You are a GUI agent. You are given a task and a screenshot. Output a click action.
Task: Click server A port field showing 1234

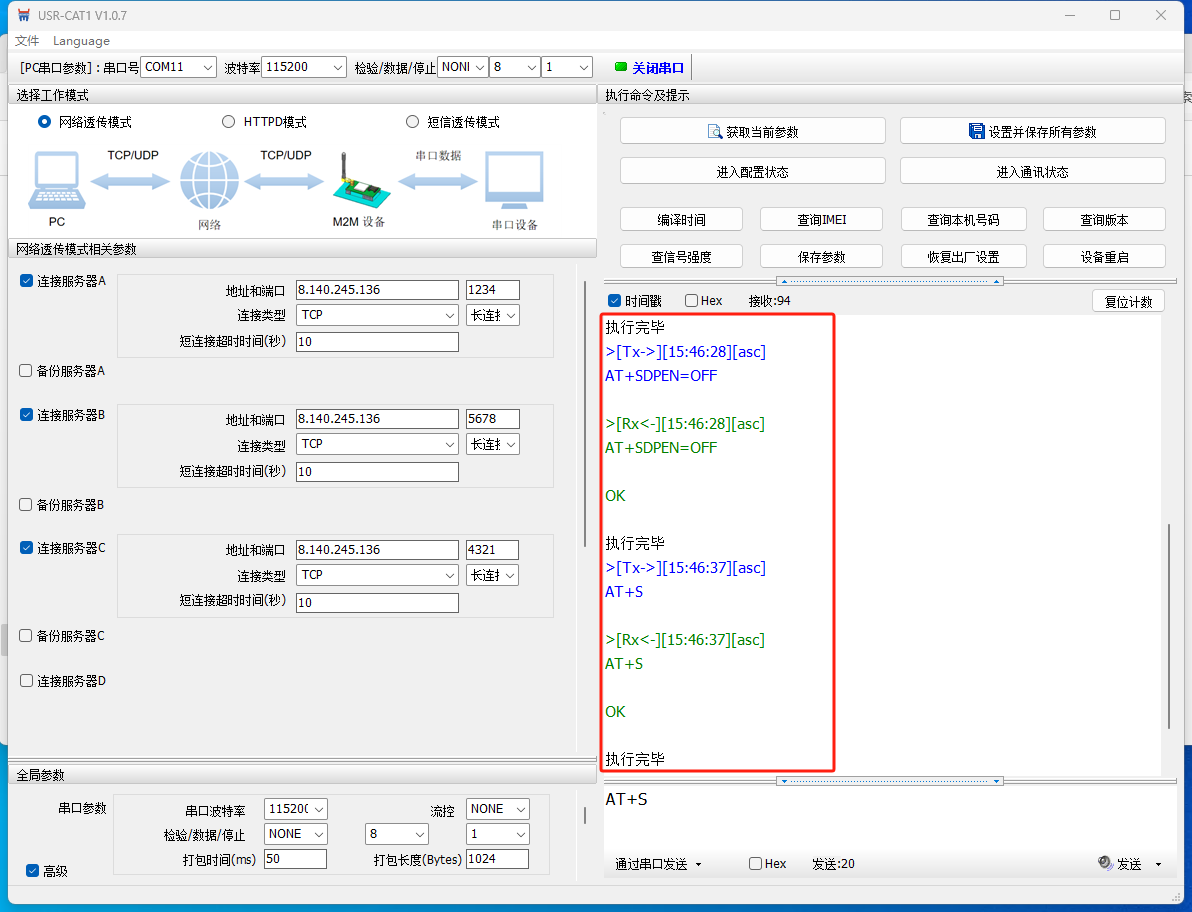tap(492, 290)
